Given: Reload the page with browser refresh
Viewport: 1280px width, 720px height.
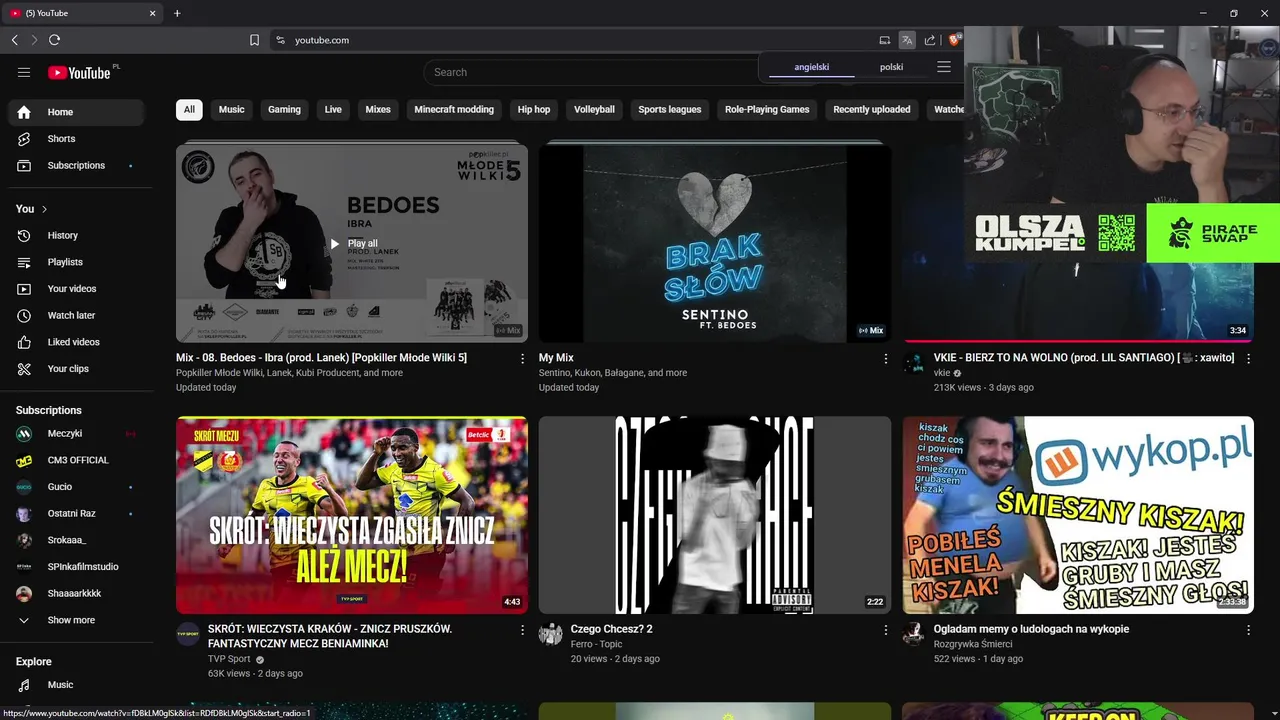Looking at the screenshot, I should tap(54, 40).
